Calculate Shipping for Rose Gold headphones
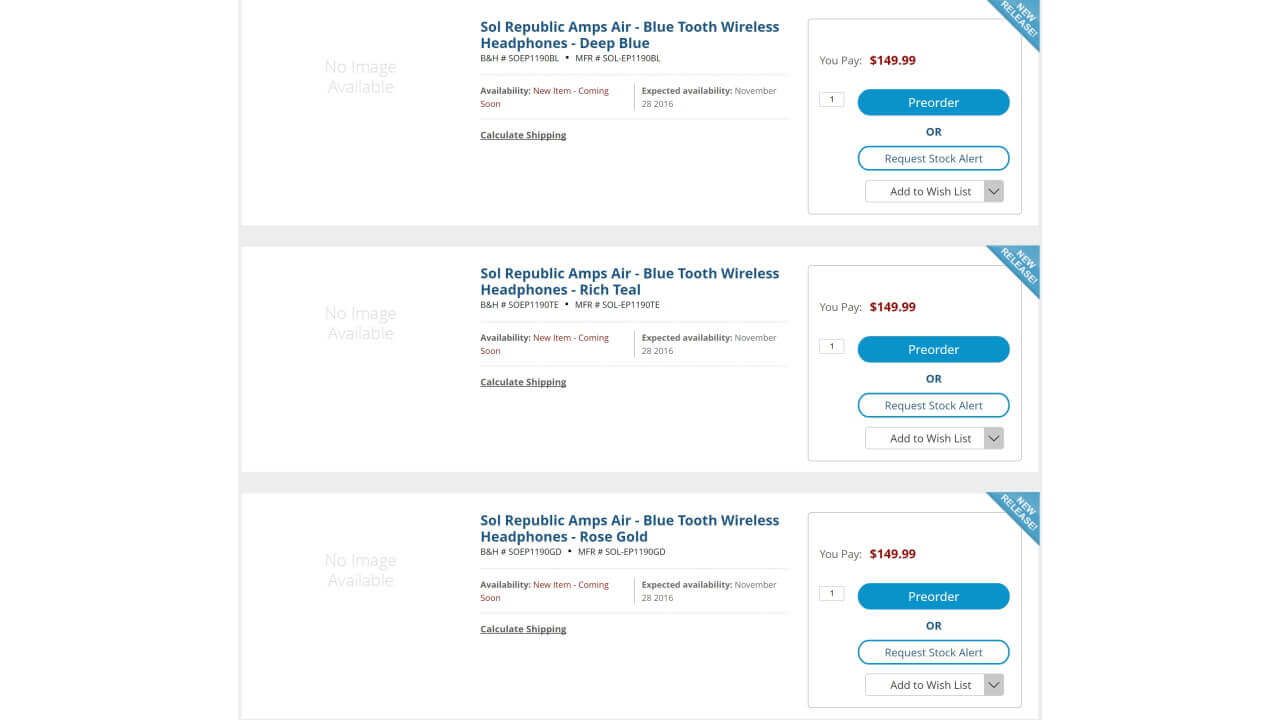 523,630
